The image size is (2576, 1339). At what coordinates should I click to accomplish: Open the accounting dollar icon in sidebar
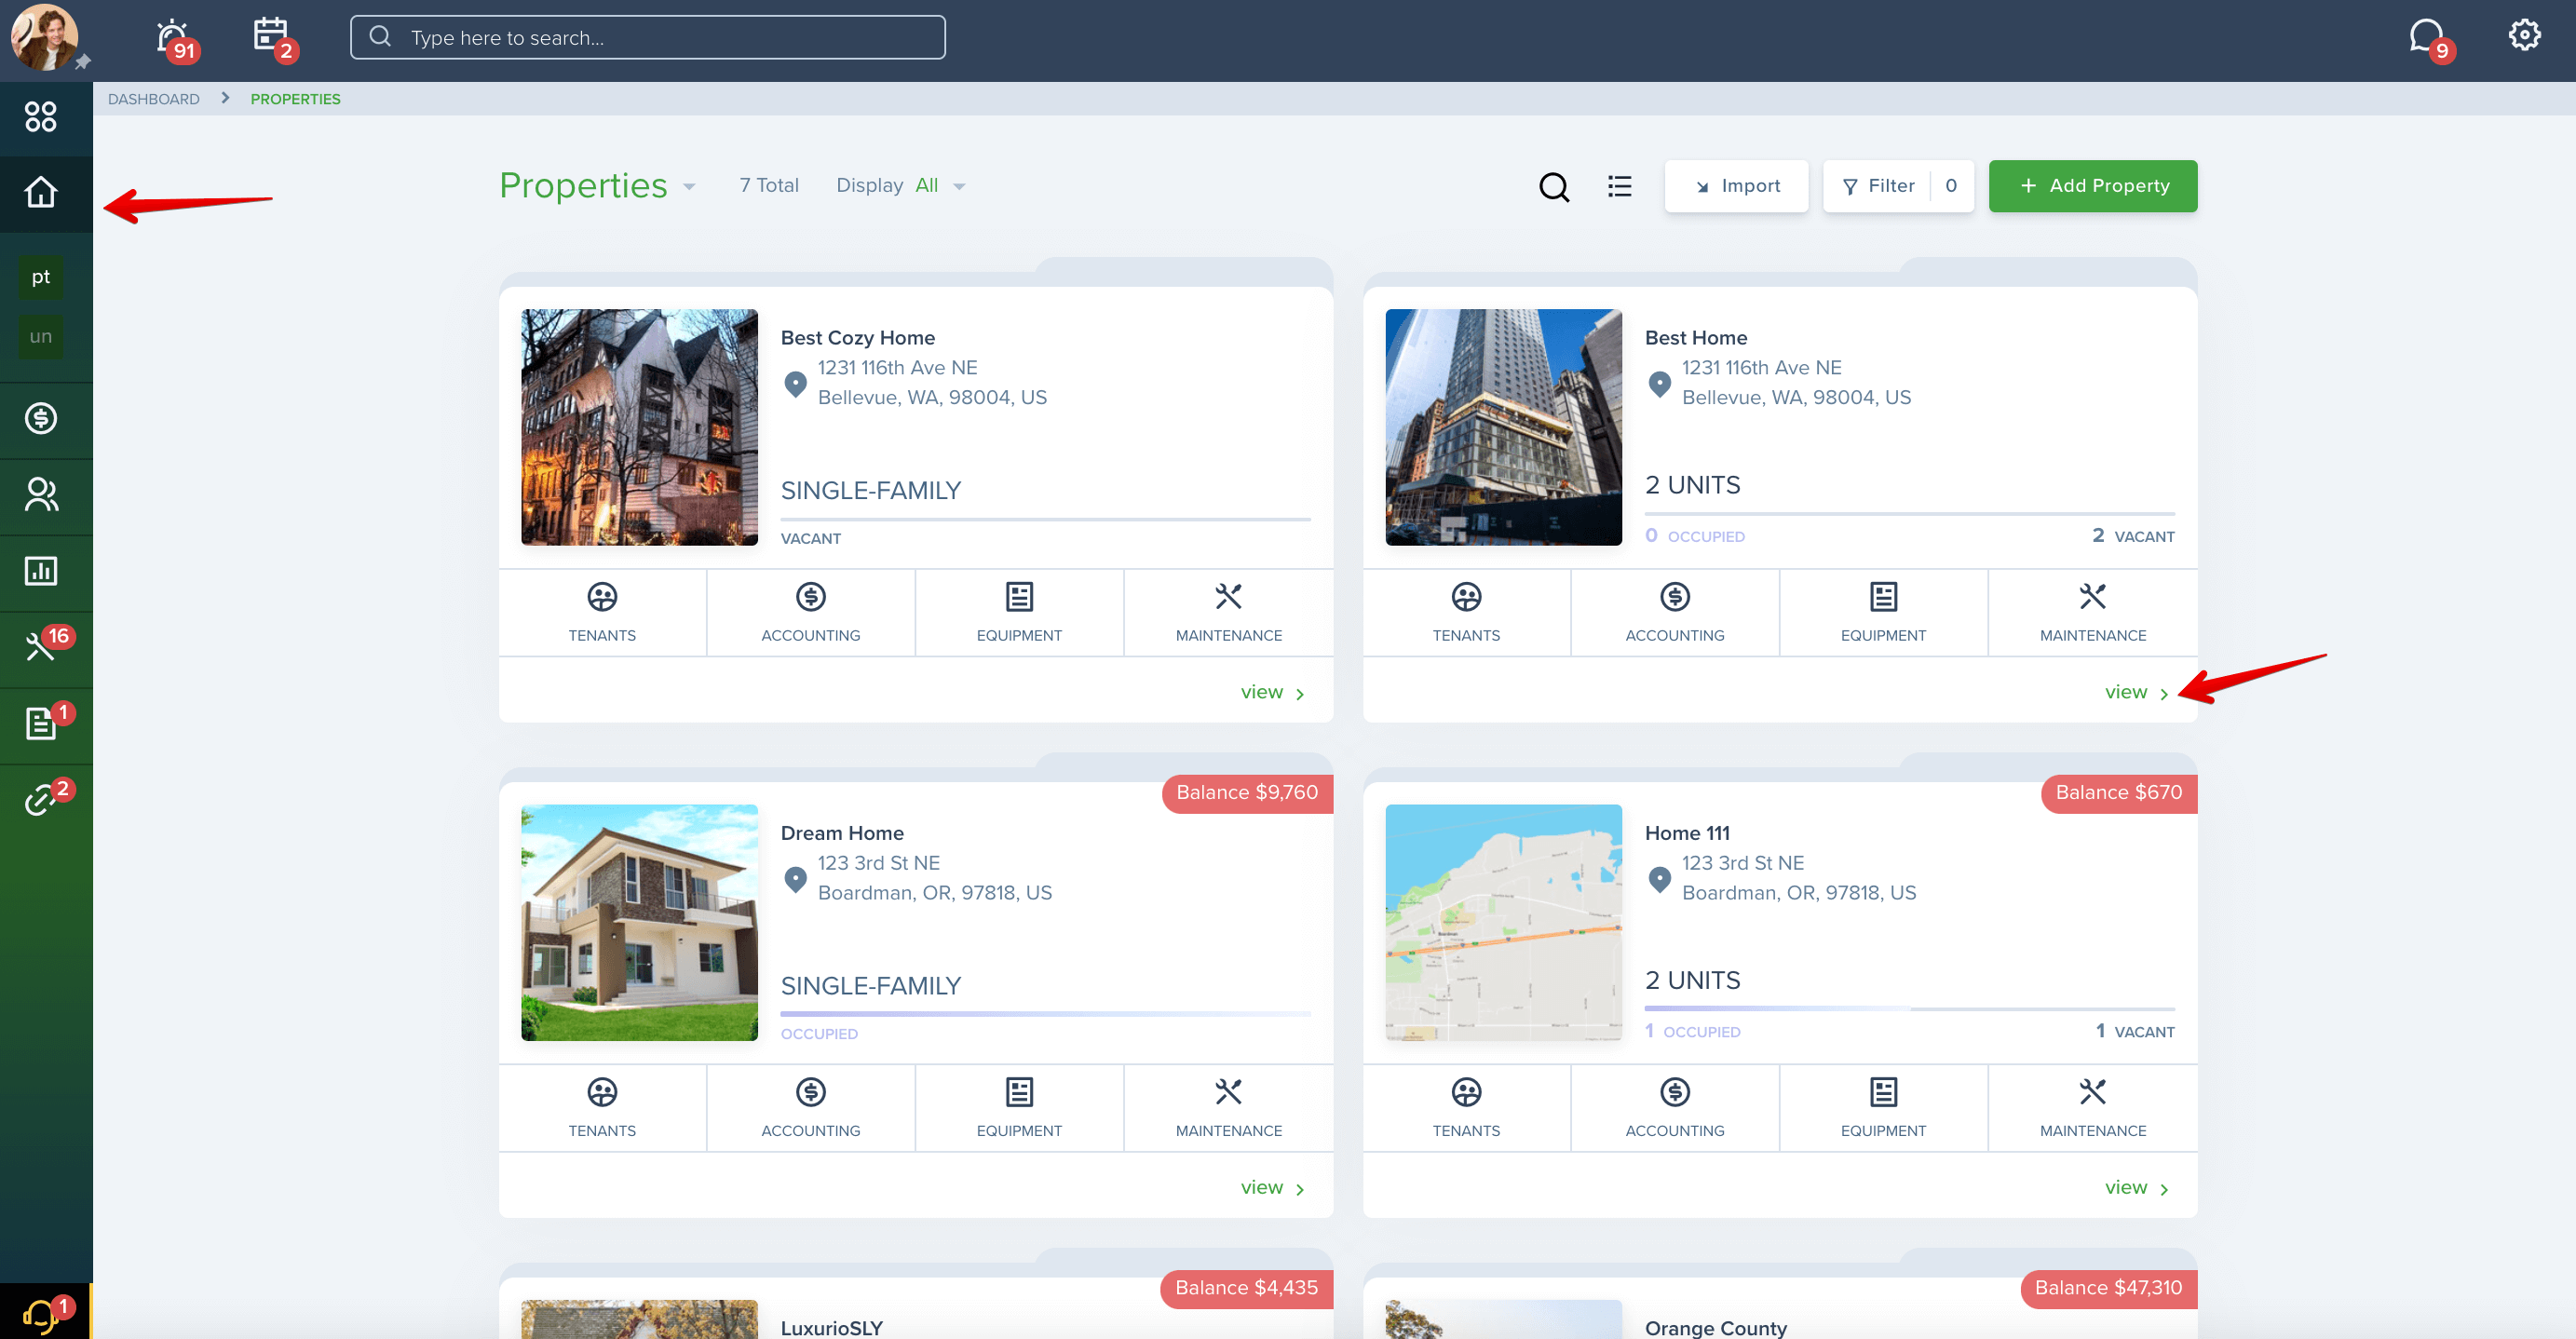pyautogui.click(x=41, y=418)
